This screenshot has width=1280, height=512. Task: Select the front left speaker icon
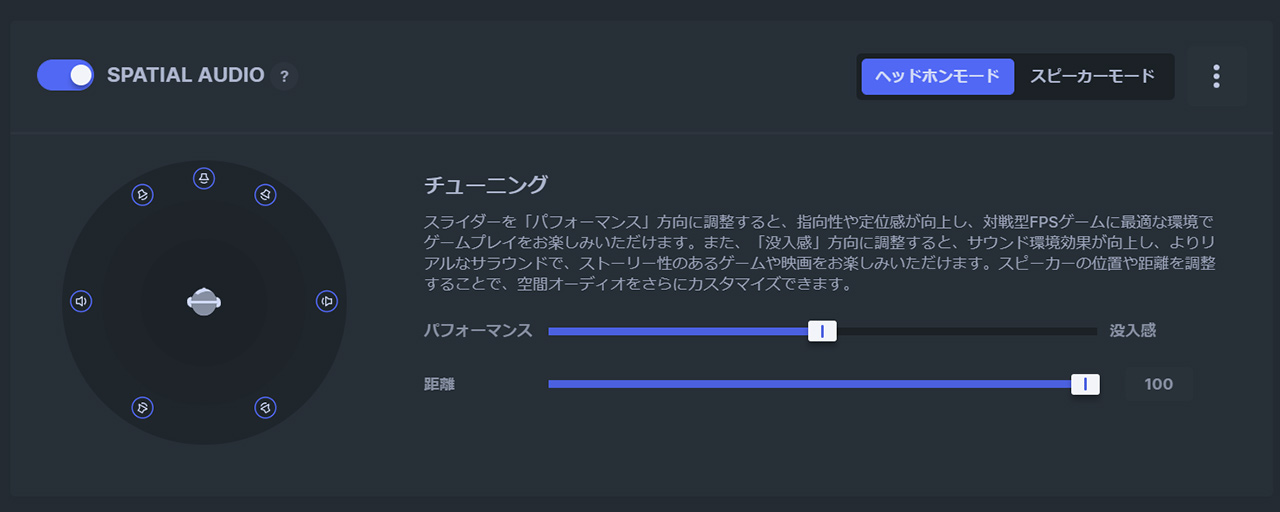coord(143,195)
